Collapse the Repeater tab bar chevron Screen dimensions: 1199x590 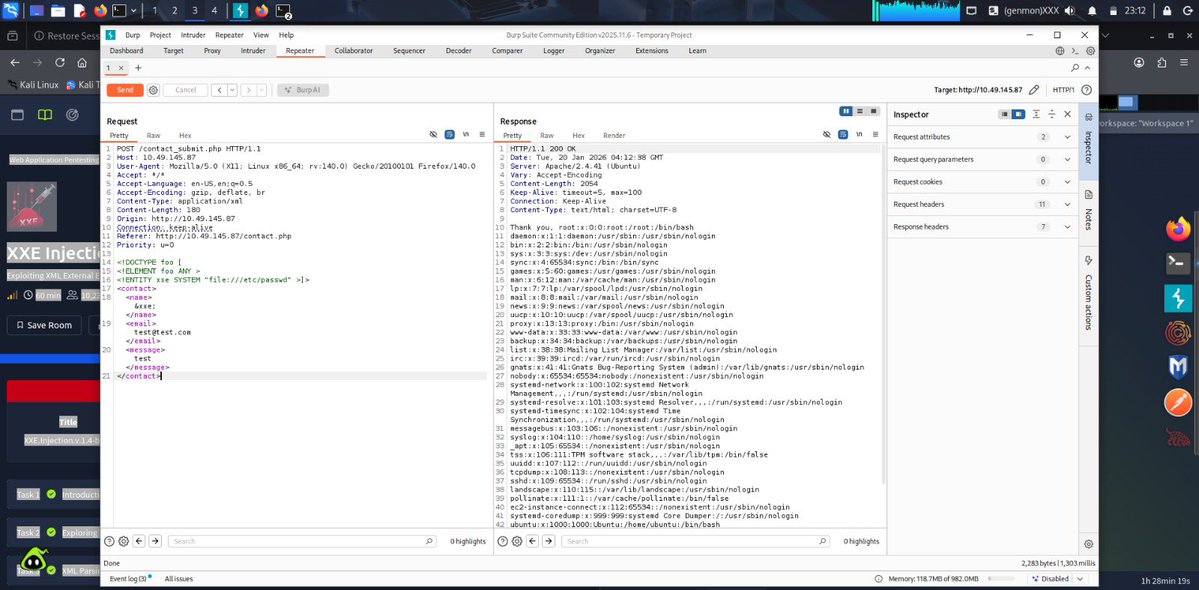coord(1089,68)
